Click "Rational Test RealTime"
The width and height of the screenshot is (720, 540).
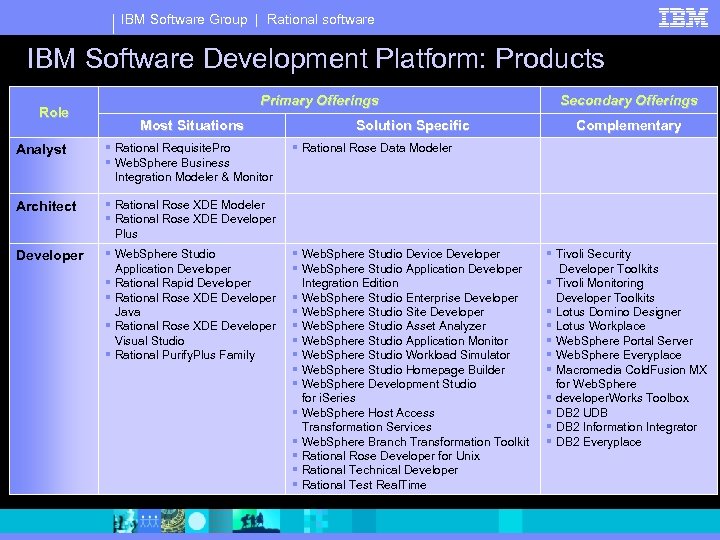click(x=364, y=485)
